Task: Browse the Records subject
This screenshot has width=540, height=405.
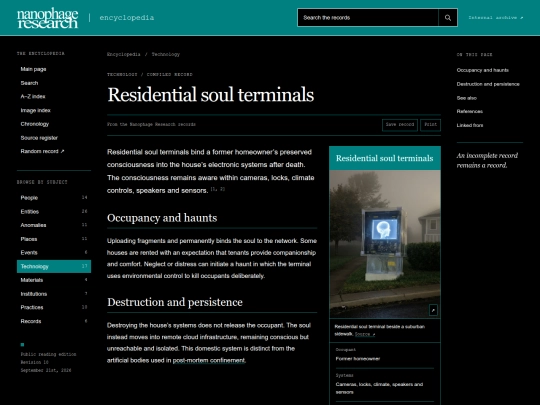Action: 54,321
